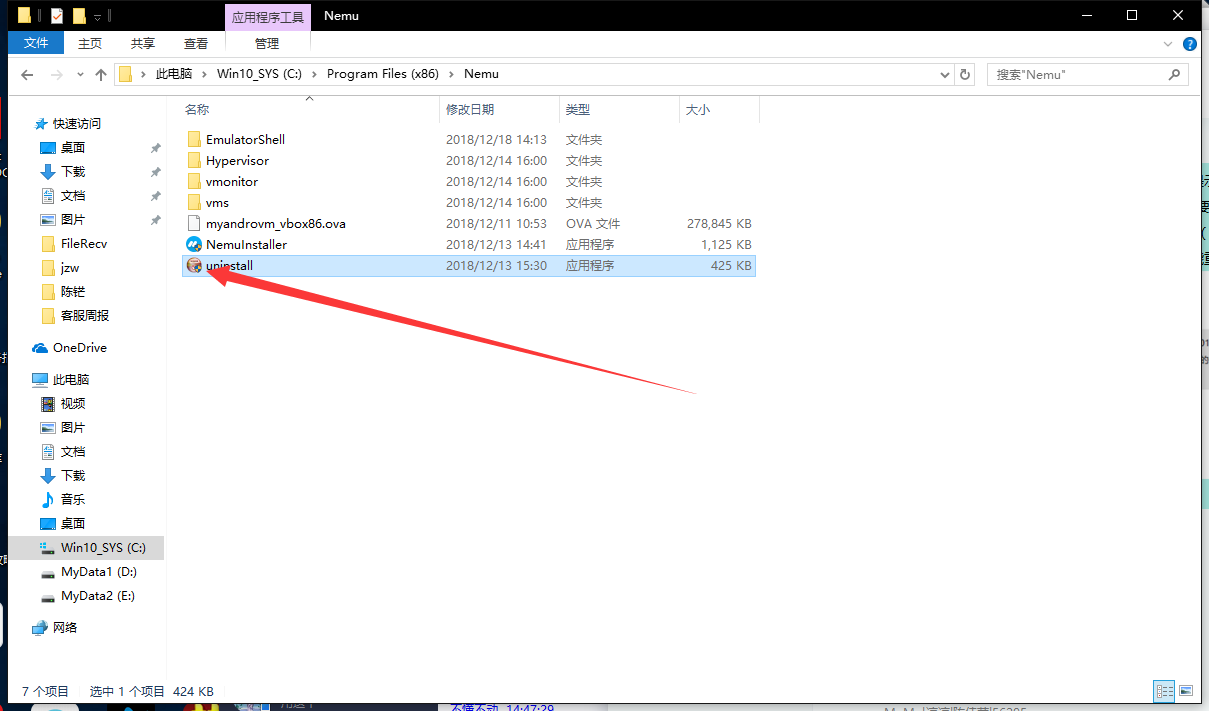Open OneDrive in navigation pane

pos(79,348)
